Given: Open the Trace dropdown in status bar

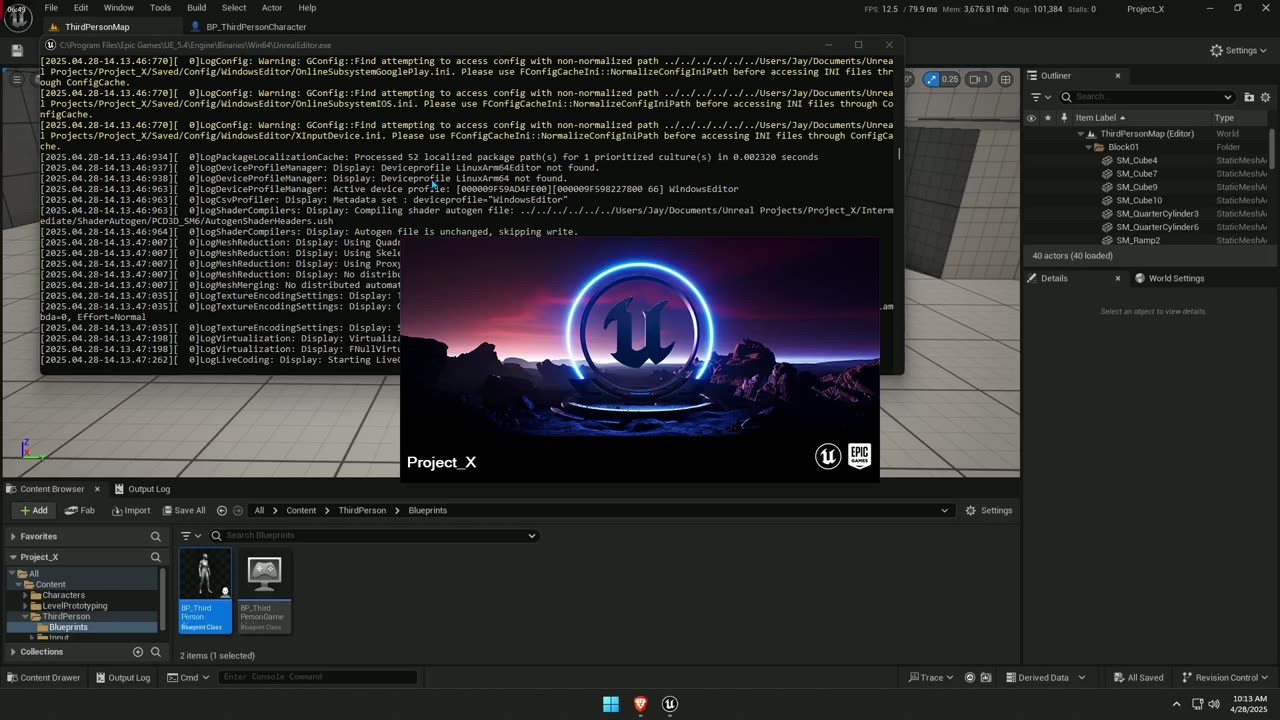Looking at the screenshot, I should coord(931,677).
